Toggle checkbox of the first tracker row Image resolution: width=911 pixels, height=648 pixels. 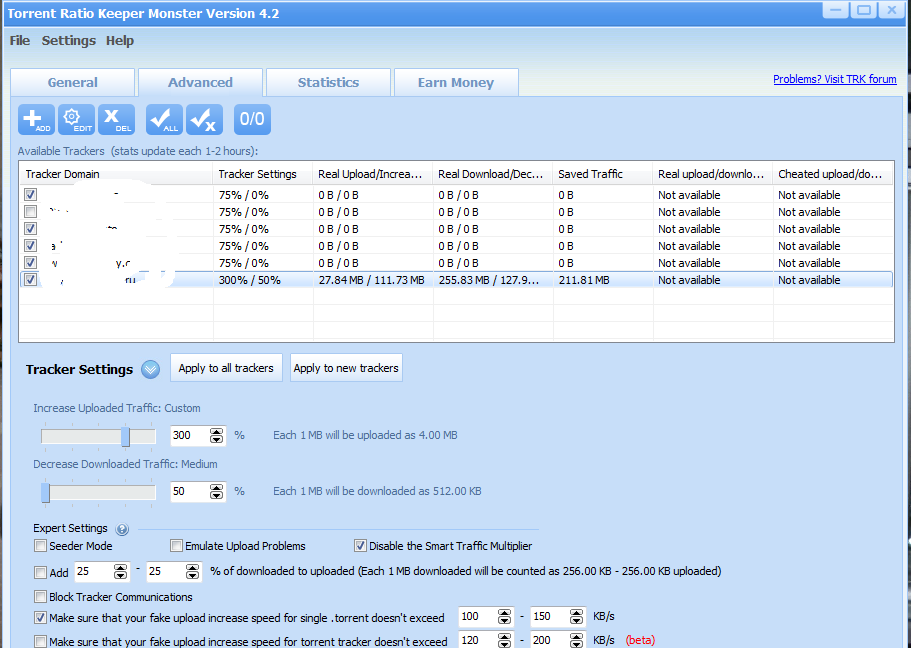point(30,195)
